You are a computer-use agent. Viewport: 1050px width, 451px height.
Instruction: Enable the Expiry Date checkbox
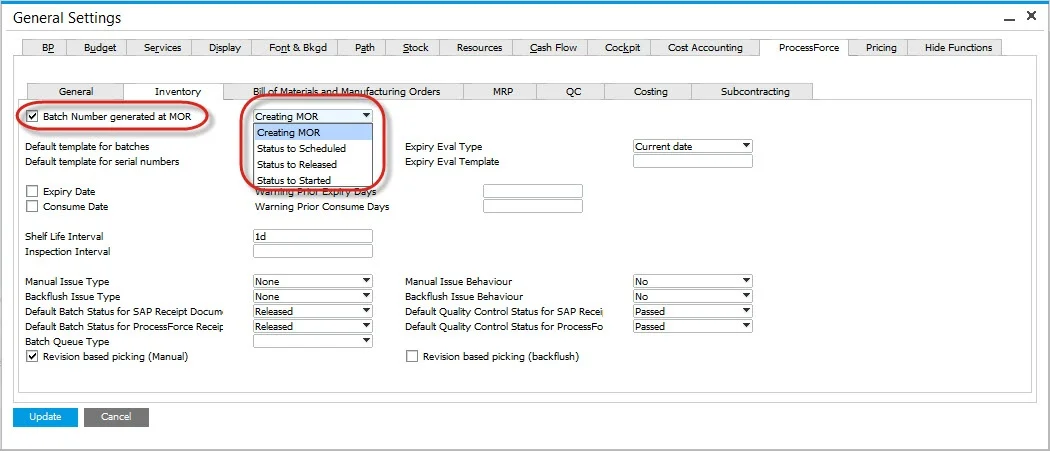point(33,192)
